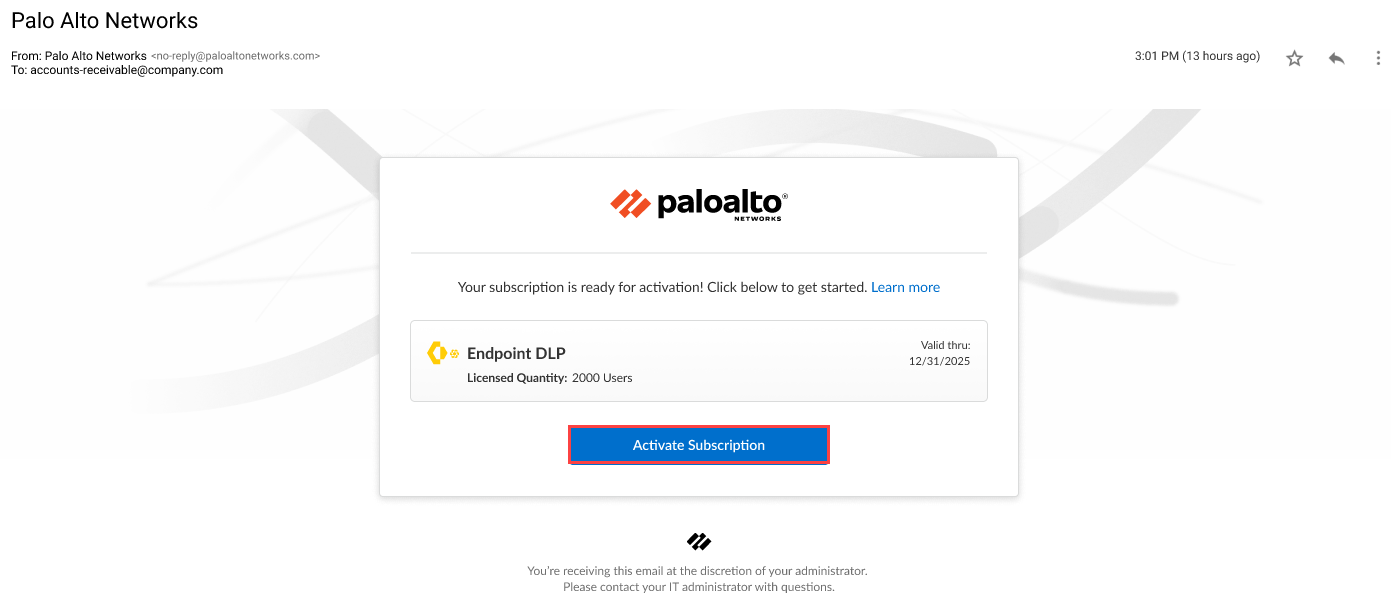The height and width of the screenshot is (613, 1391).
Task: Click the Palo Alto Networks subject heading
Action: click(105, 21)
